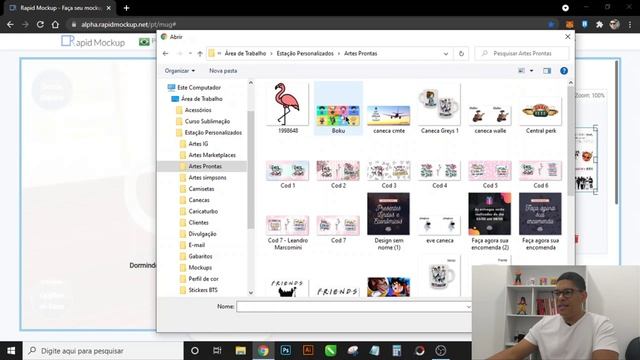The image size is (640, 360).
Task: Click the Rapid Mockup logo
Action: pos(93,41)
